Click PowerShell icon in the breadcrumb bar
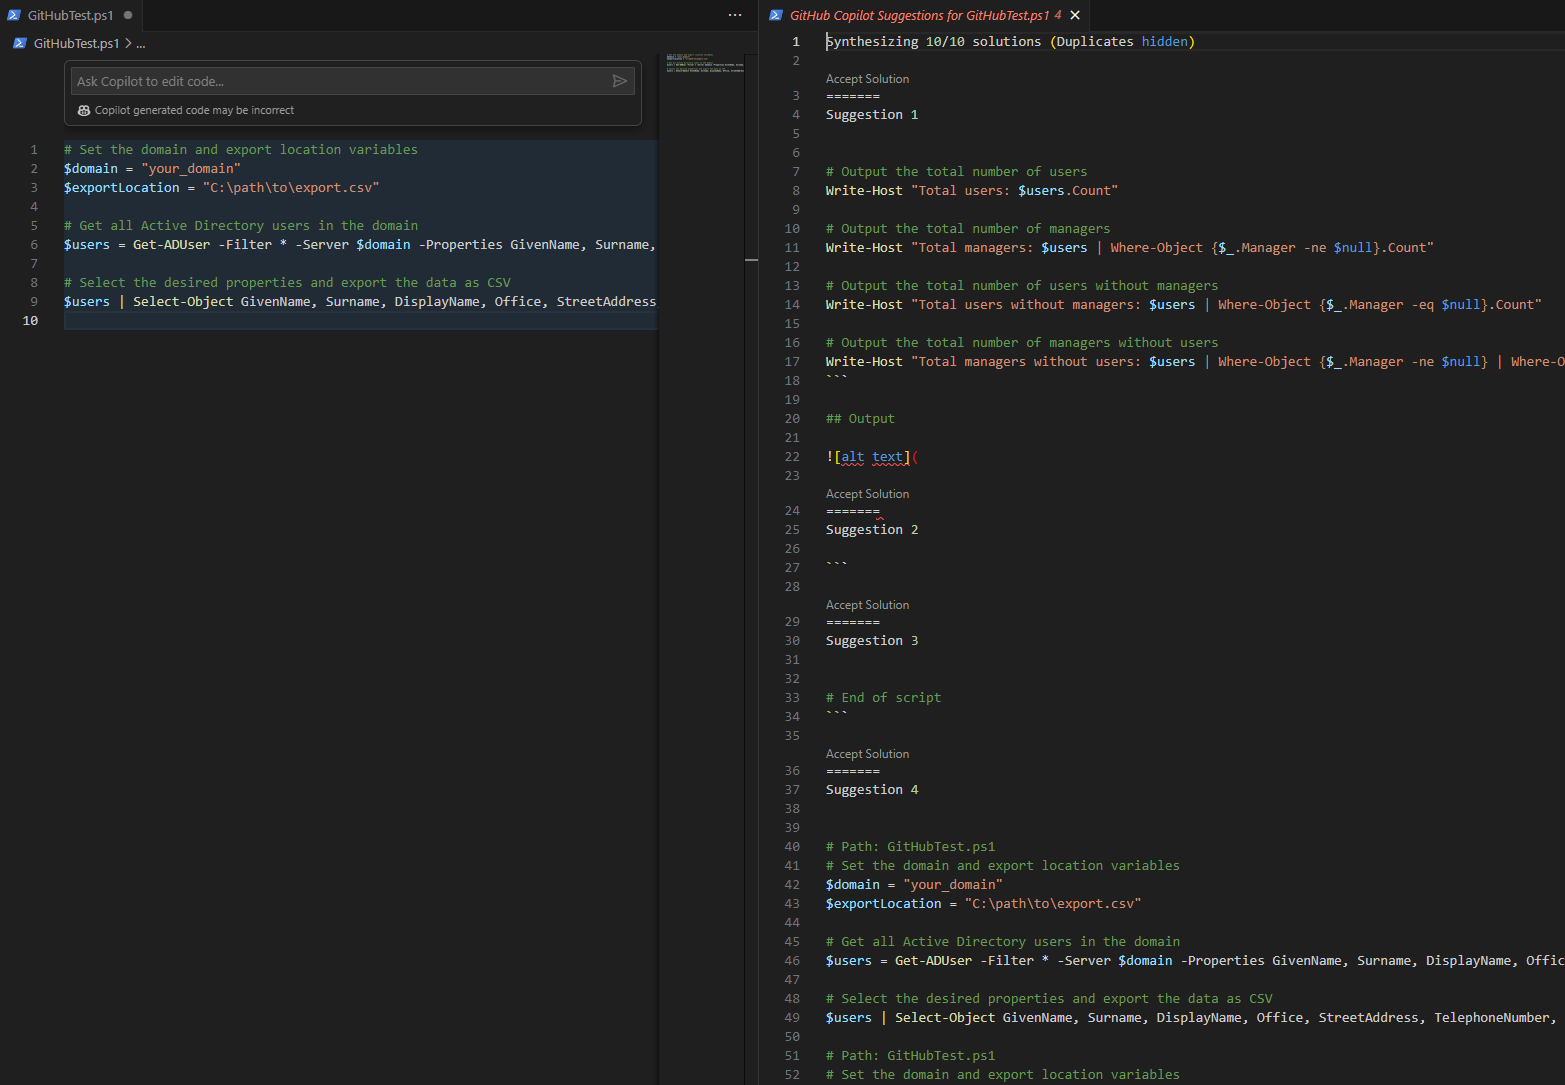The image size is (1565, 1085). tap(20, 43)
